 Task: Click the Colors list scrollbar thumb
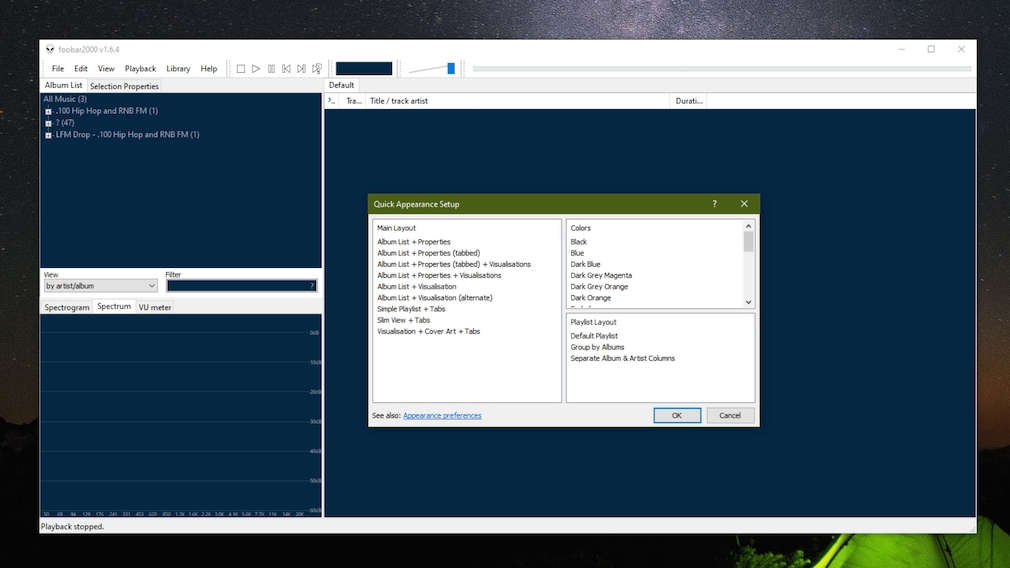click(x=748, y=241)
